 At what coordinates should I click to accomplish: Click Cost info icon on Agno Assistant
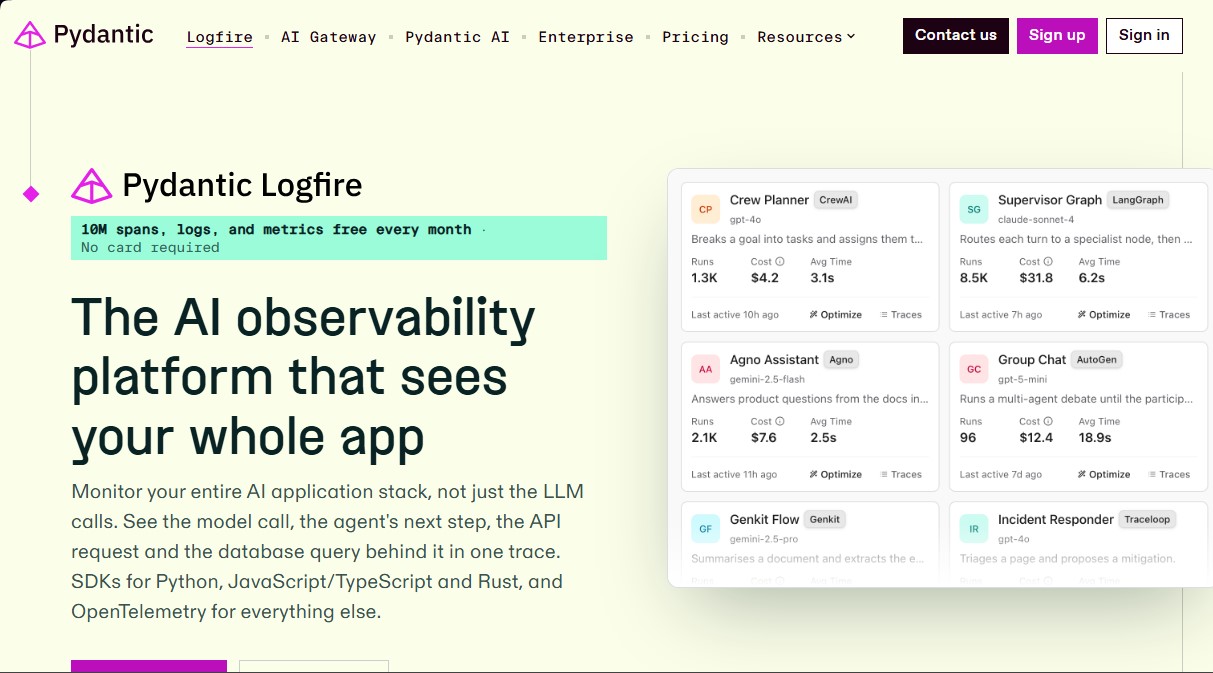click(x=780, y=422)
